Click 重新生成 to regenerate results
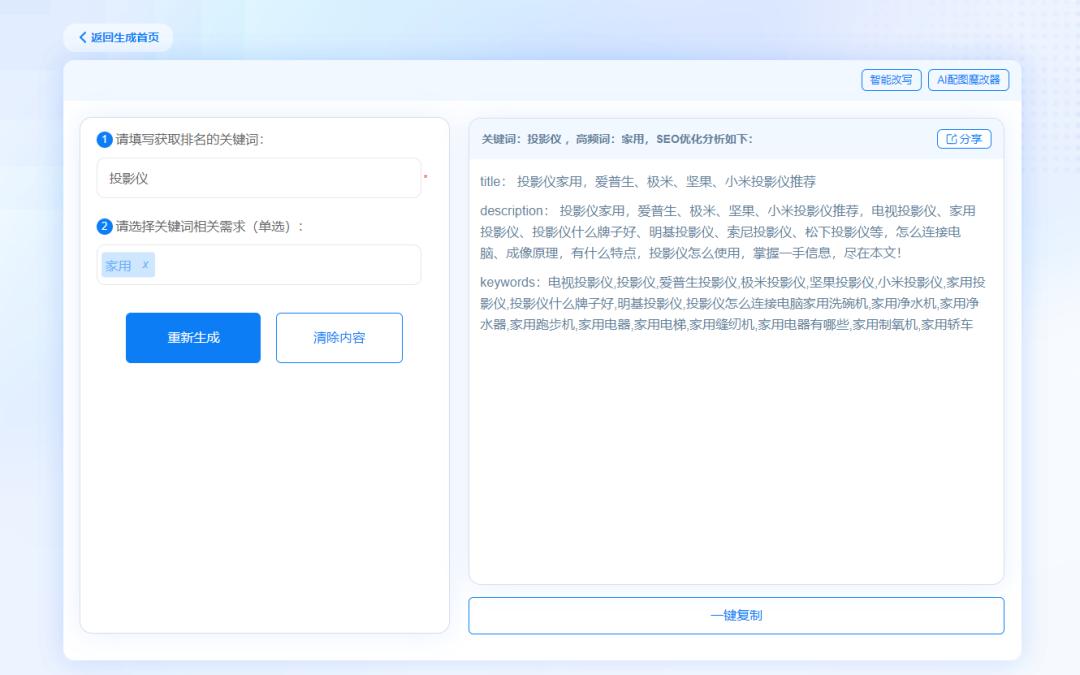The width and height of the screenshot is (1080, 675). [x=192, y=337]
